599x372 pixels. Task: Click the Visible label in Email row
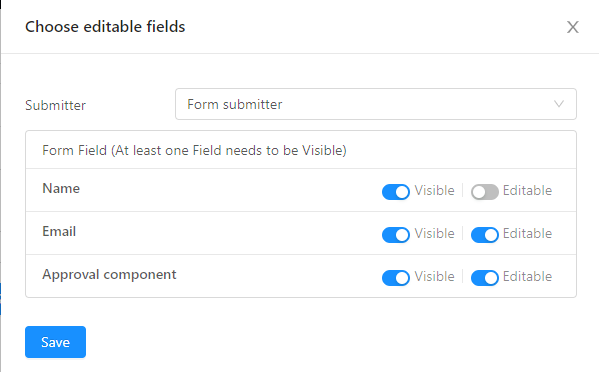(x=434, y=233)
